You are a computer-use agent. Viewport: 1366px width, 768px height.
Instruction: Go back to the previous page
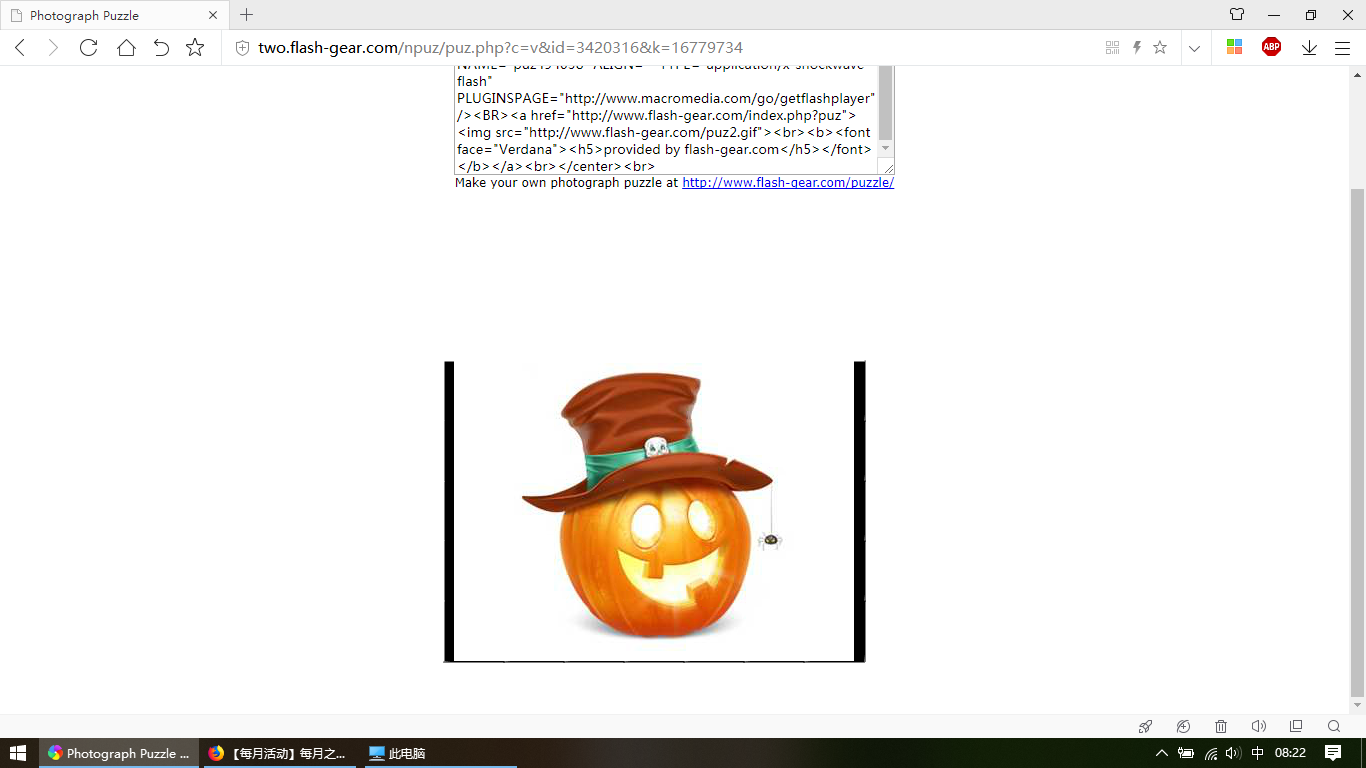(19, 47)
